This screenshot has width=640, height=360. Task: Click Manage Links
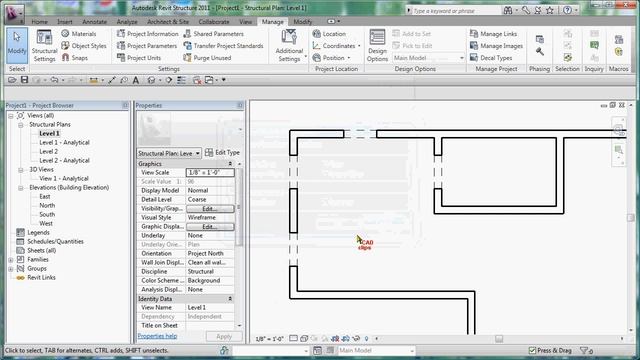493,34
